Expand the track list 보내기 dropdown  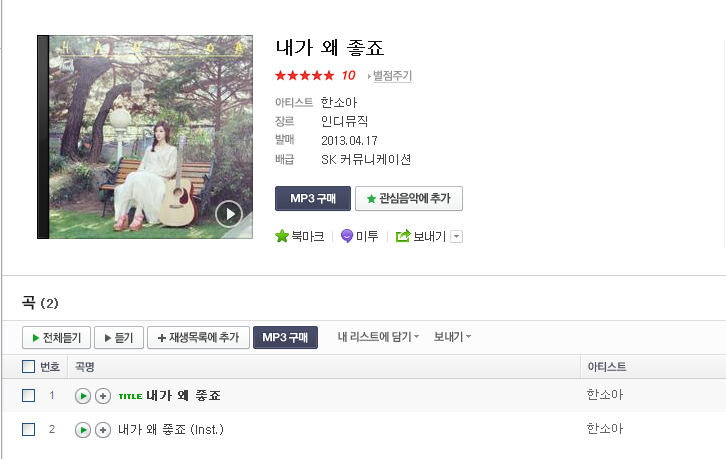[452, 337]
